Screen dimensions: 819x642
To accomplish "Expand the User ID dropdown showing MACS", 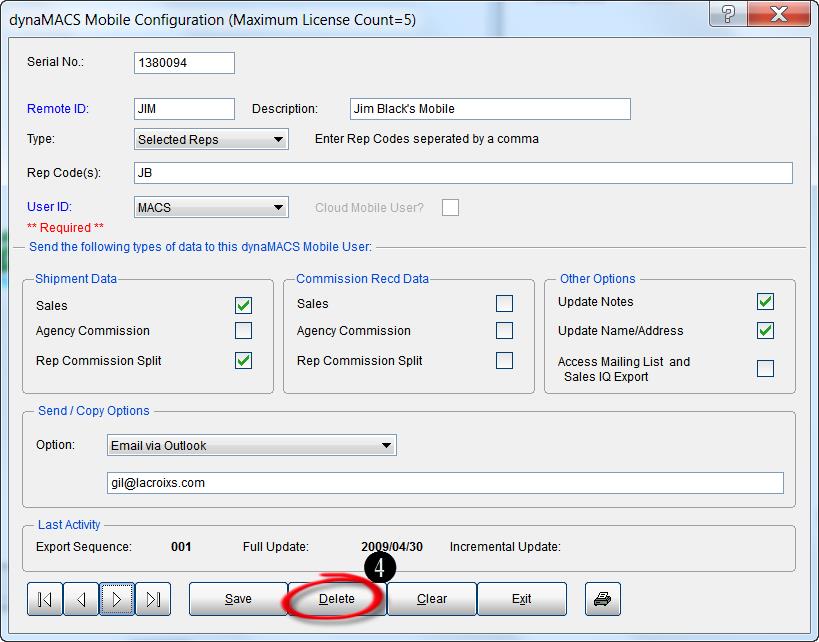I will pos(211,207).
